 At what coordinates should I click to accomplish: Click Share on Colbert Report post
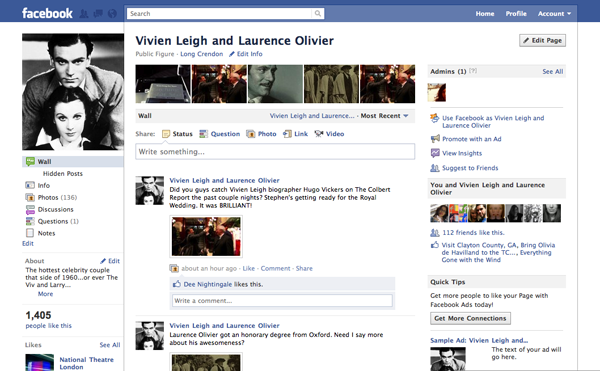point(304,268)
